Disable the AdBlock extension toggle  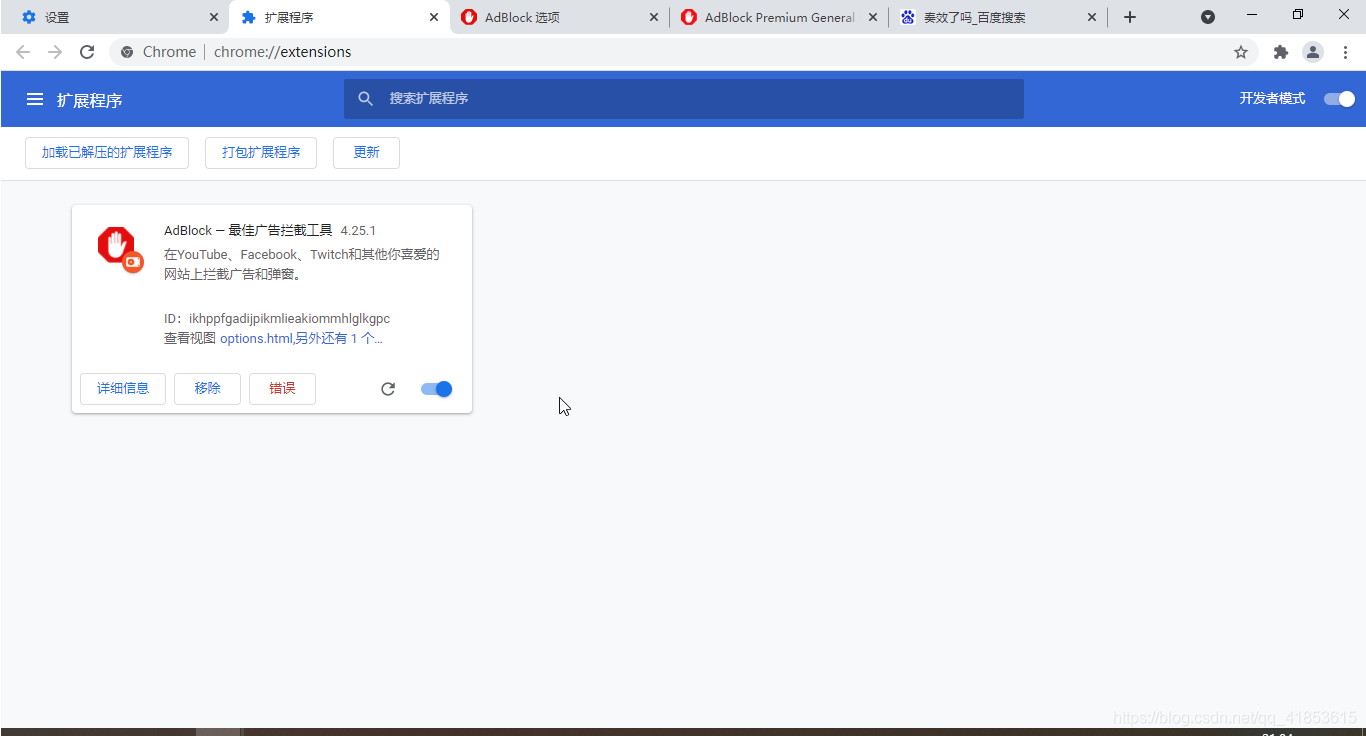coord(437,389)
